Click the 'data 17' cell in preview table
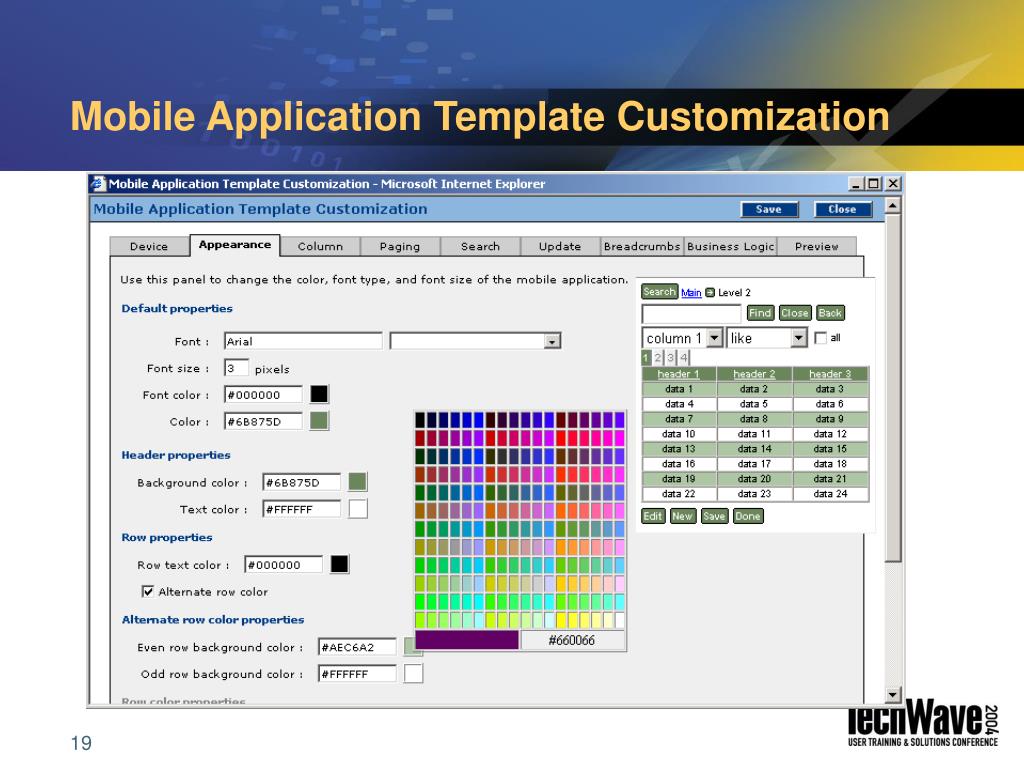Screen dimensions: 1024x768 pyautogui.click(x=754, y=464)
